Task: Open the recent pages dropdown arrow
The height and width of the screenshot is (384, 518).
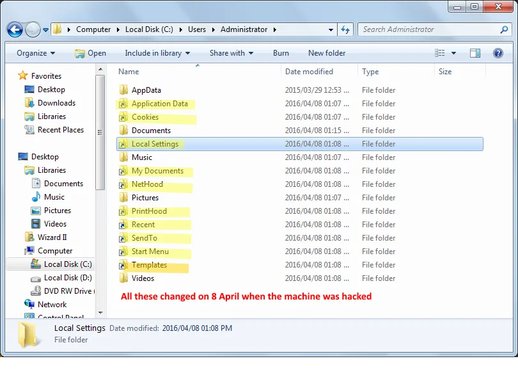Action: pyautogui.click(x=46, y=30)
